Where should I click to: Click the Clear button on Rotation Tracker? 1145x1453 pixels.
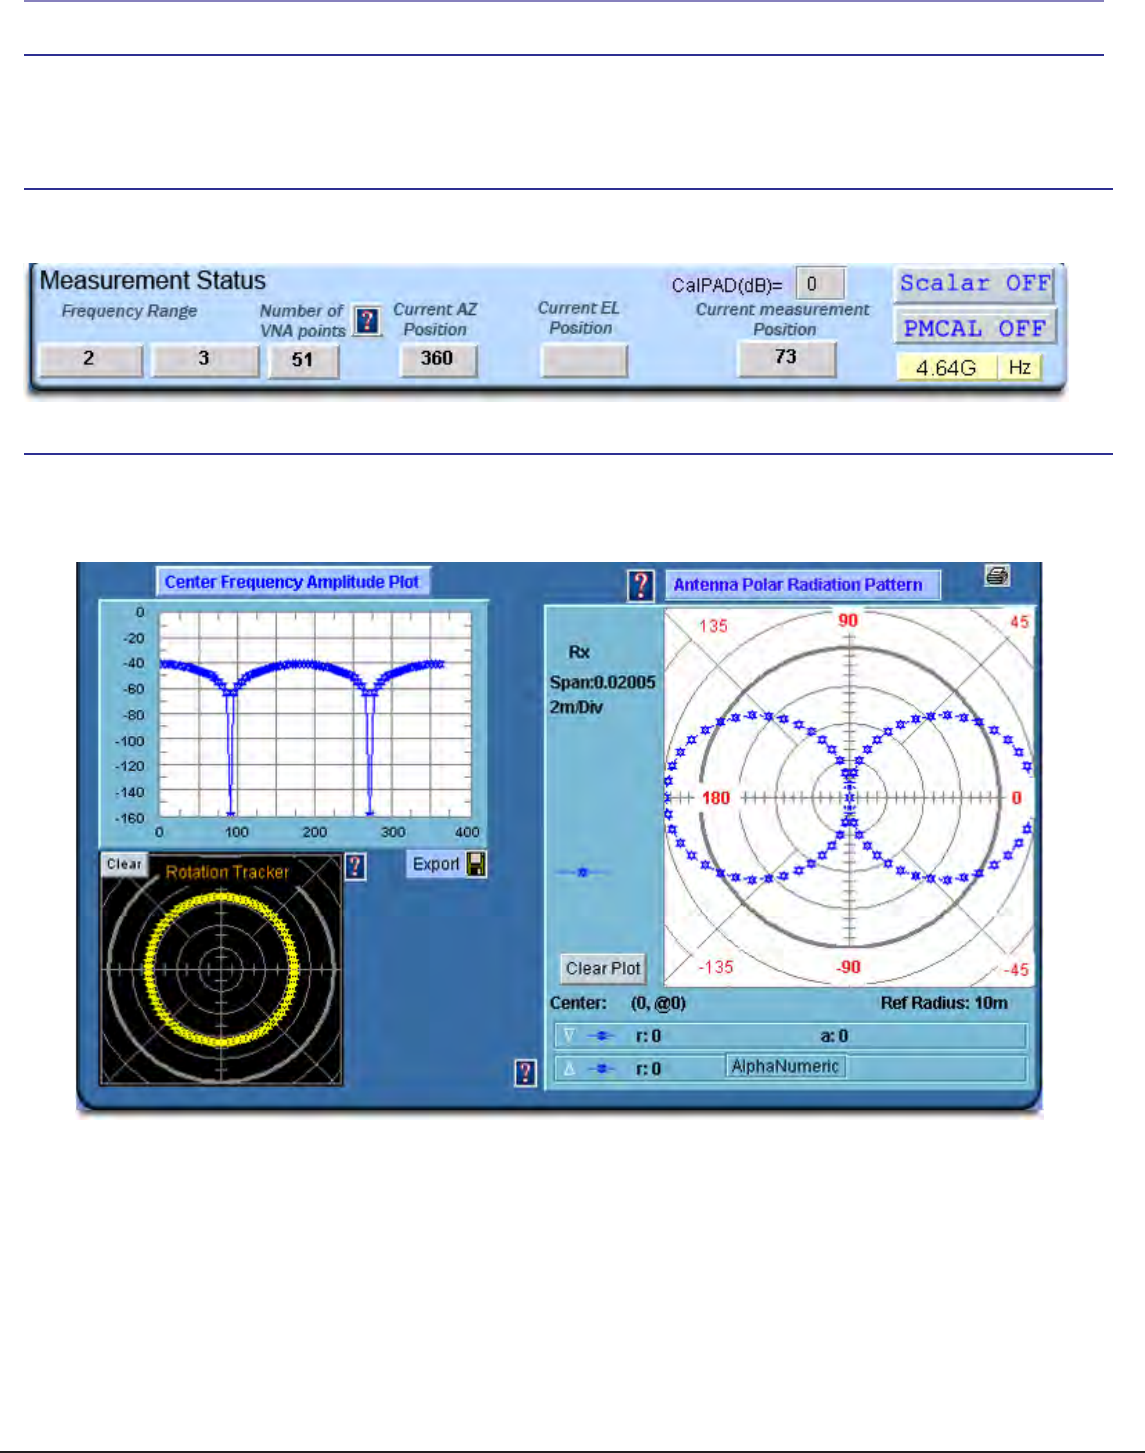point(124,864)
